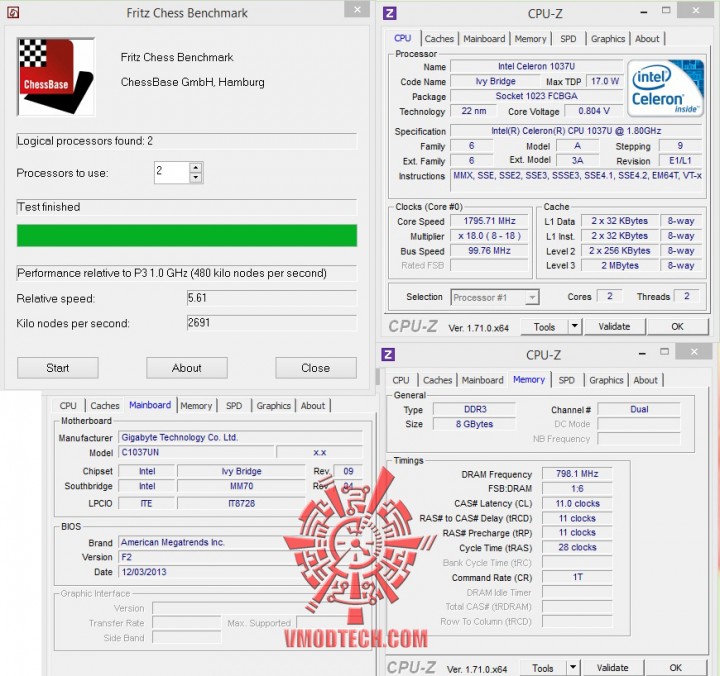Open About tab in top CPU-Z window
This screenshot has width=720, height=676.
[x=647, y=39]
